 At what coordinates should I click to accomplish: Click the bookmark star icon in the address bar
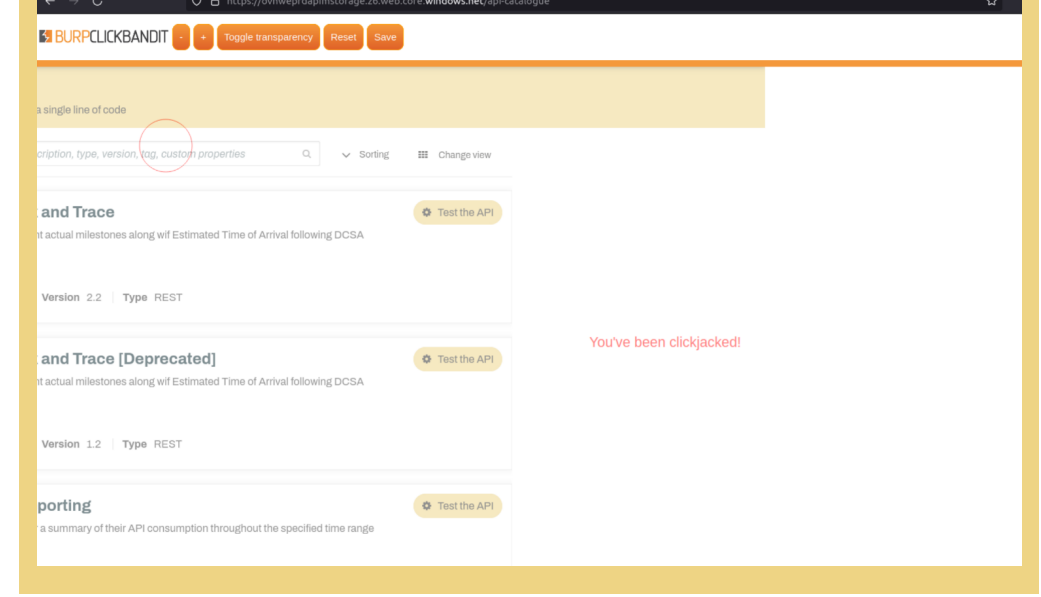click(991, 4)
